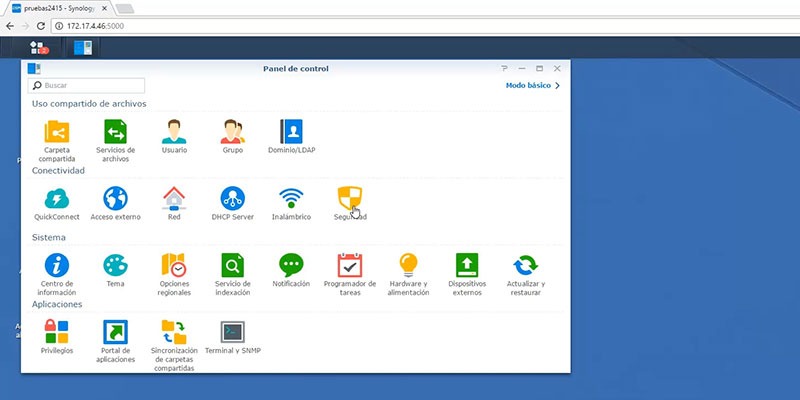The height and width of the screenshot is (400, 800).
Task: Open Inalámbrico wireless settings
Action: [291, 203]
